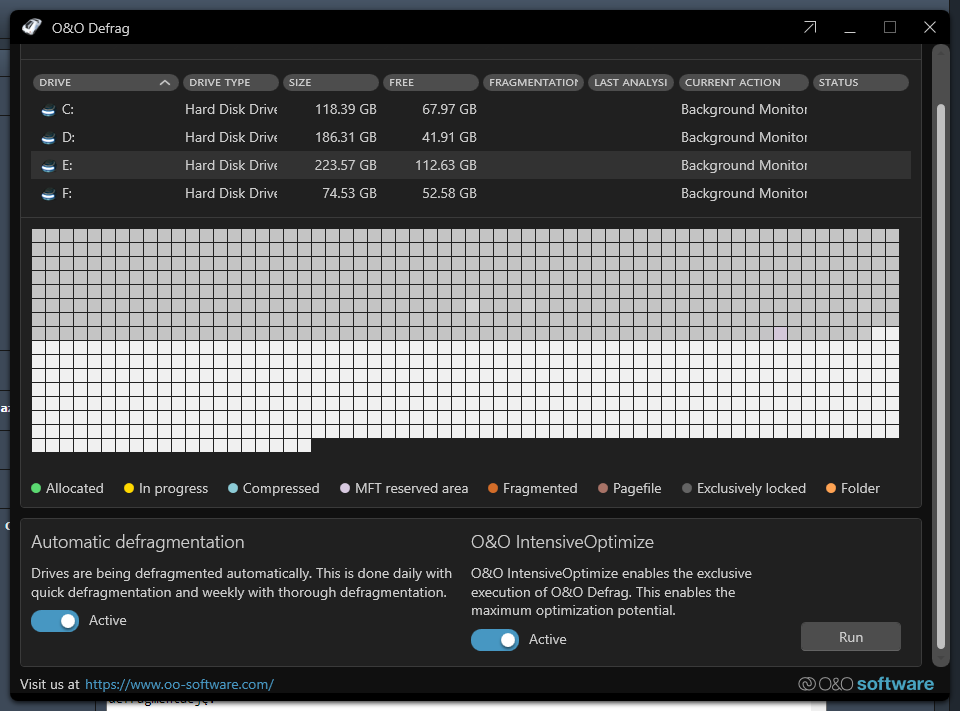The image size is (960, 711).
Task: Toggle sort arrow on DRIVE column
Action: (x=165, y=82)
